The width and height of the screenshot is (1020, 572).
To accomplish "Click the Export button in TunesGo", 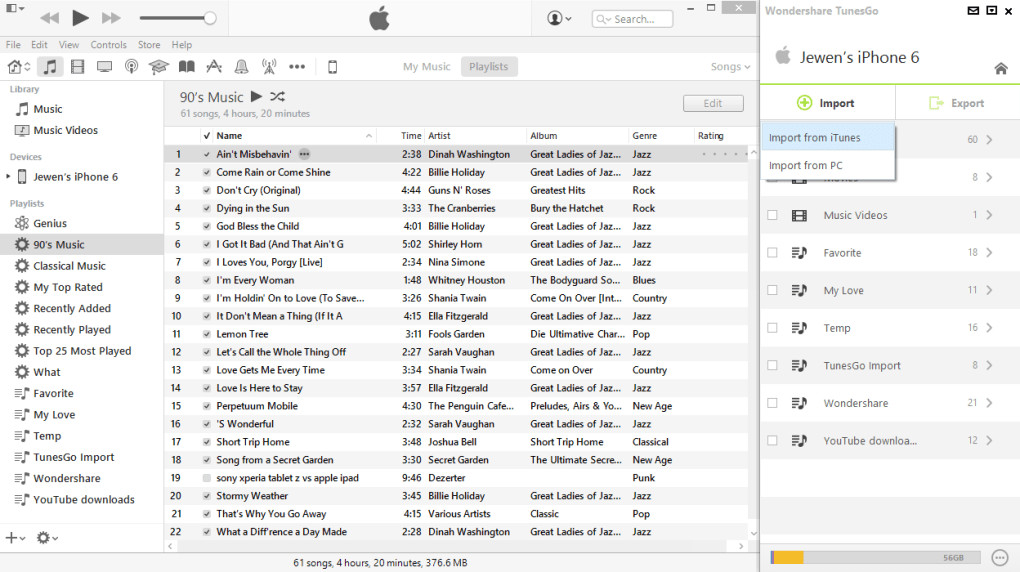I will coord(956,103).
